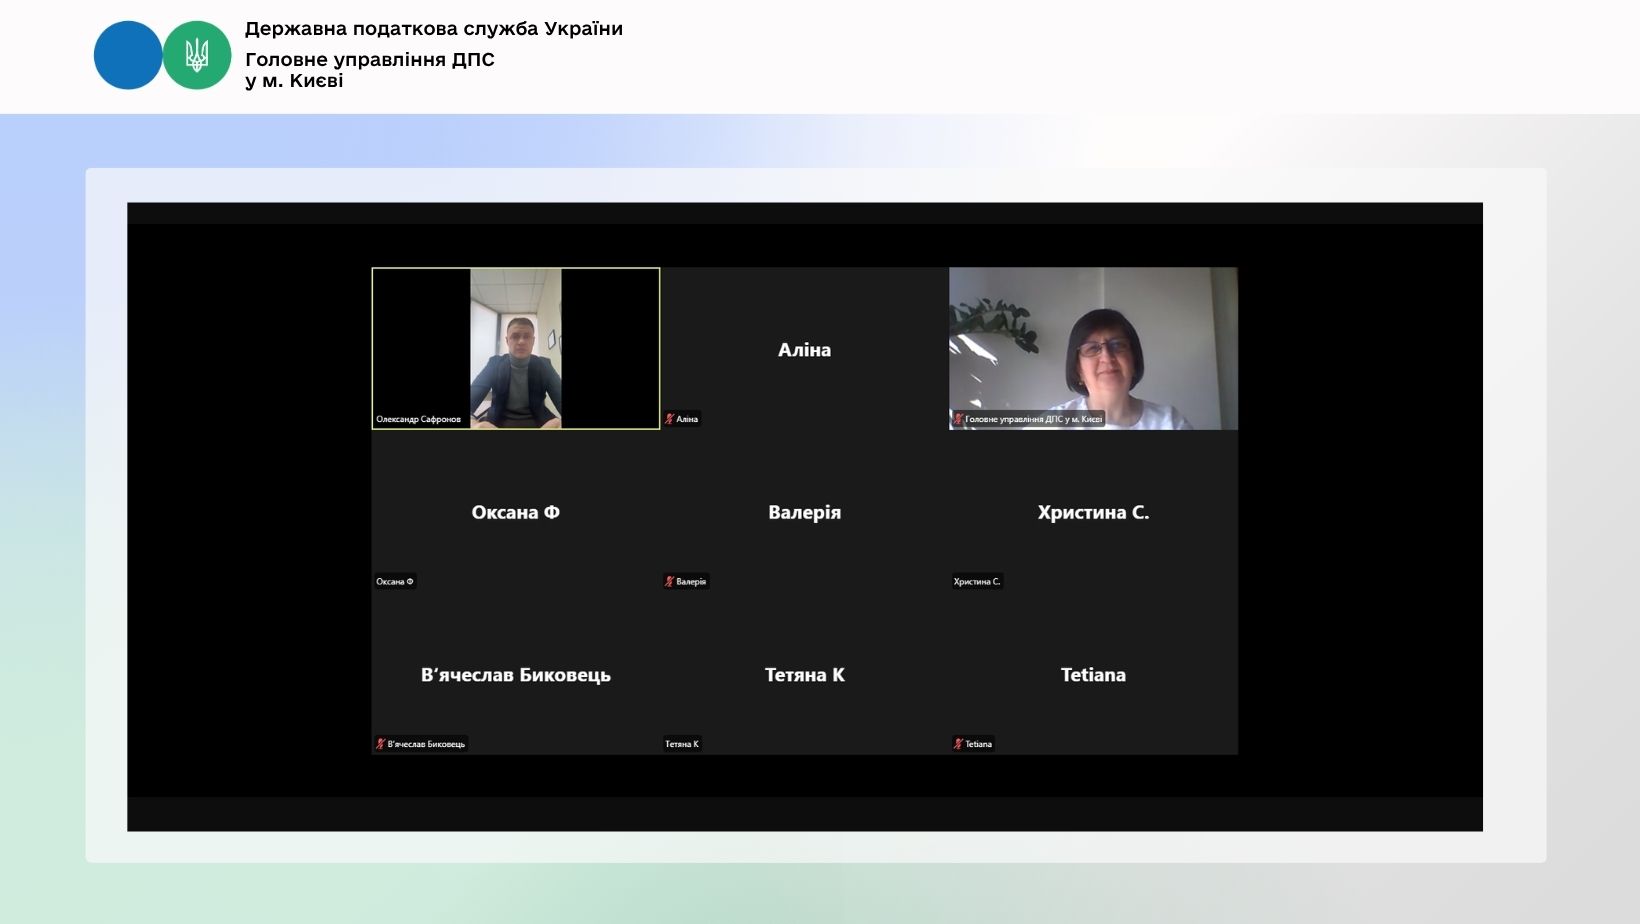Click muted mic icon on Головне управління video
This screenshot has height=924, width=1640.
[958, 419]
